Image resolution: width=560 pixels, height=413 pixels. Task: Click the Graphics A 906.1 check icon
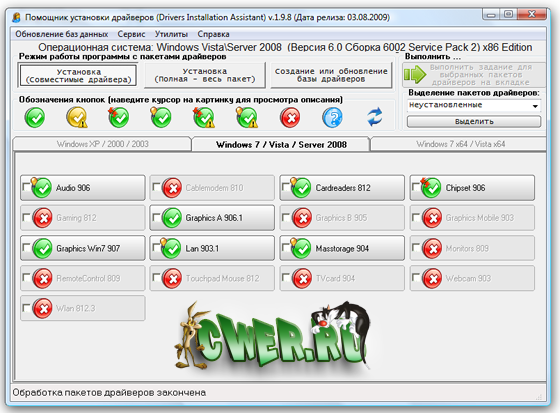pos(172,218)
